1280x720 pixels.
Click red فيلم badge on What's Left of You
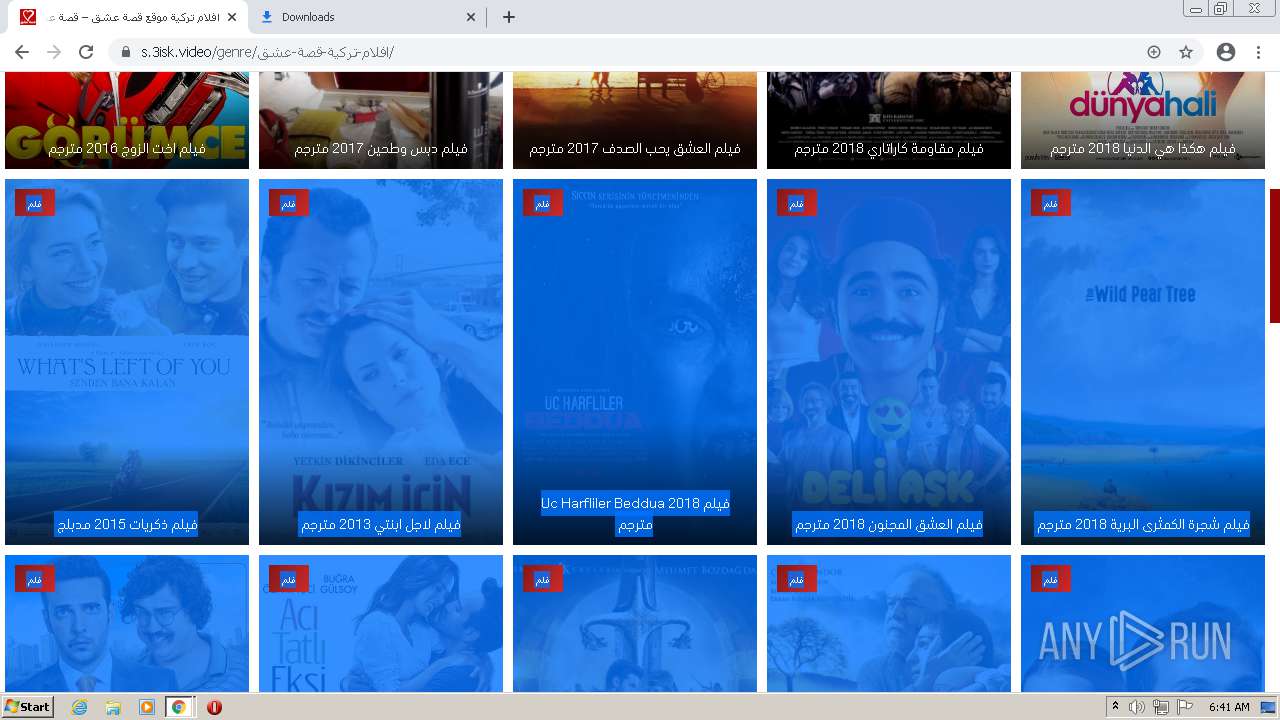point(35,203)
